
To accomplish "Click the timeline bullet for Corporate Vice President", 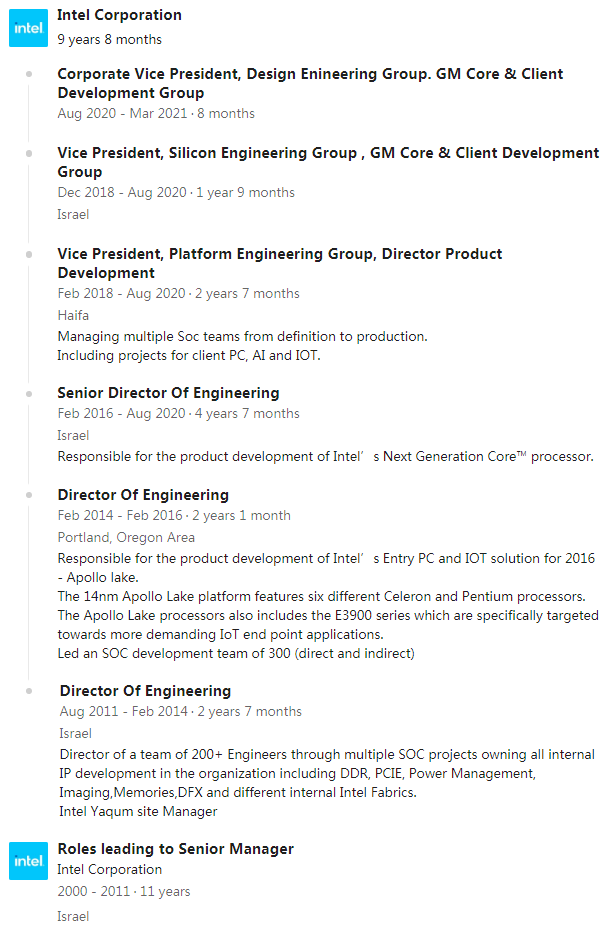I will click(29, 74).
